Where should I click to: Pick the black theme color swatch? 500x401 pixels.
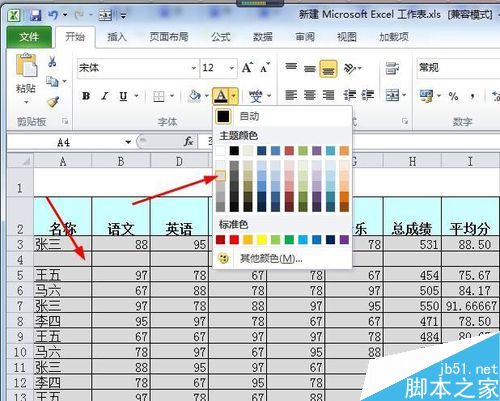[x=234, y=151]
